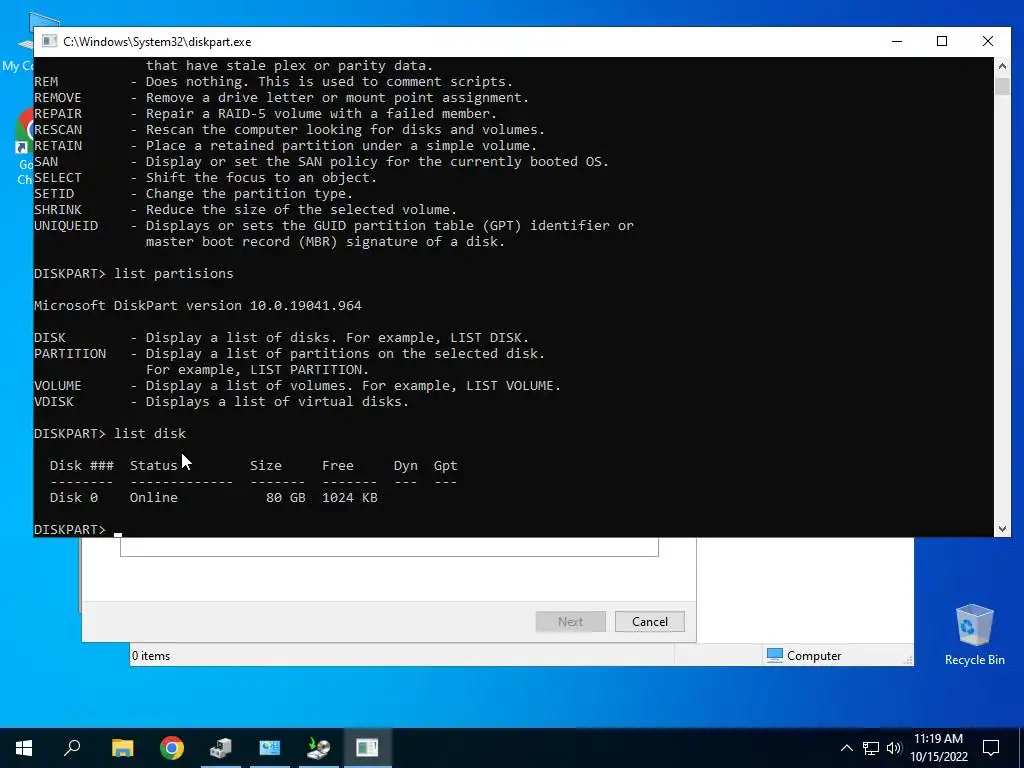Click console scrollbar up arrow
The width and height of the screenshot is (1024, 768).
point(1002,65)
